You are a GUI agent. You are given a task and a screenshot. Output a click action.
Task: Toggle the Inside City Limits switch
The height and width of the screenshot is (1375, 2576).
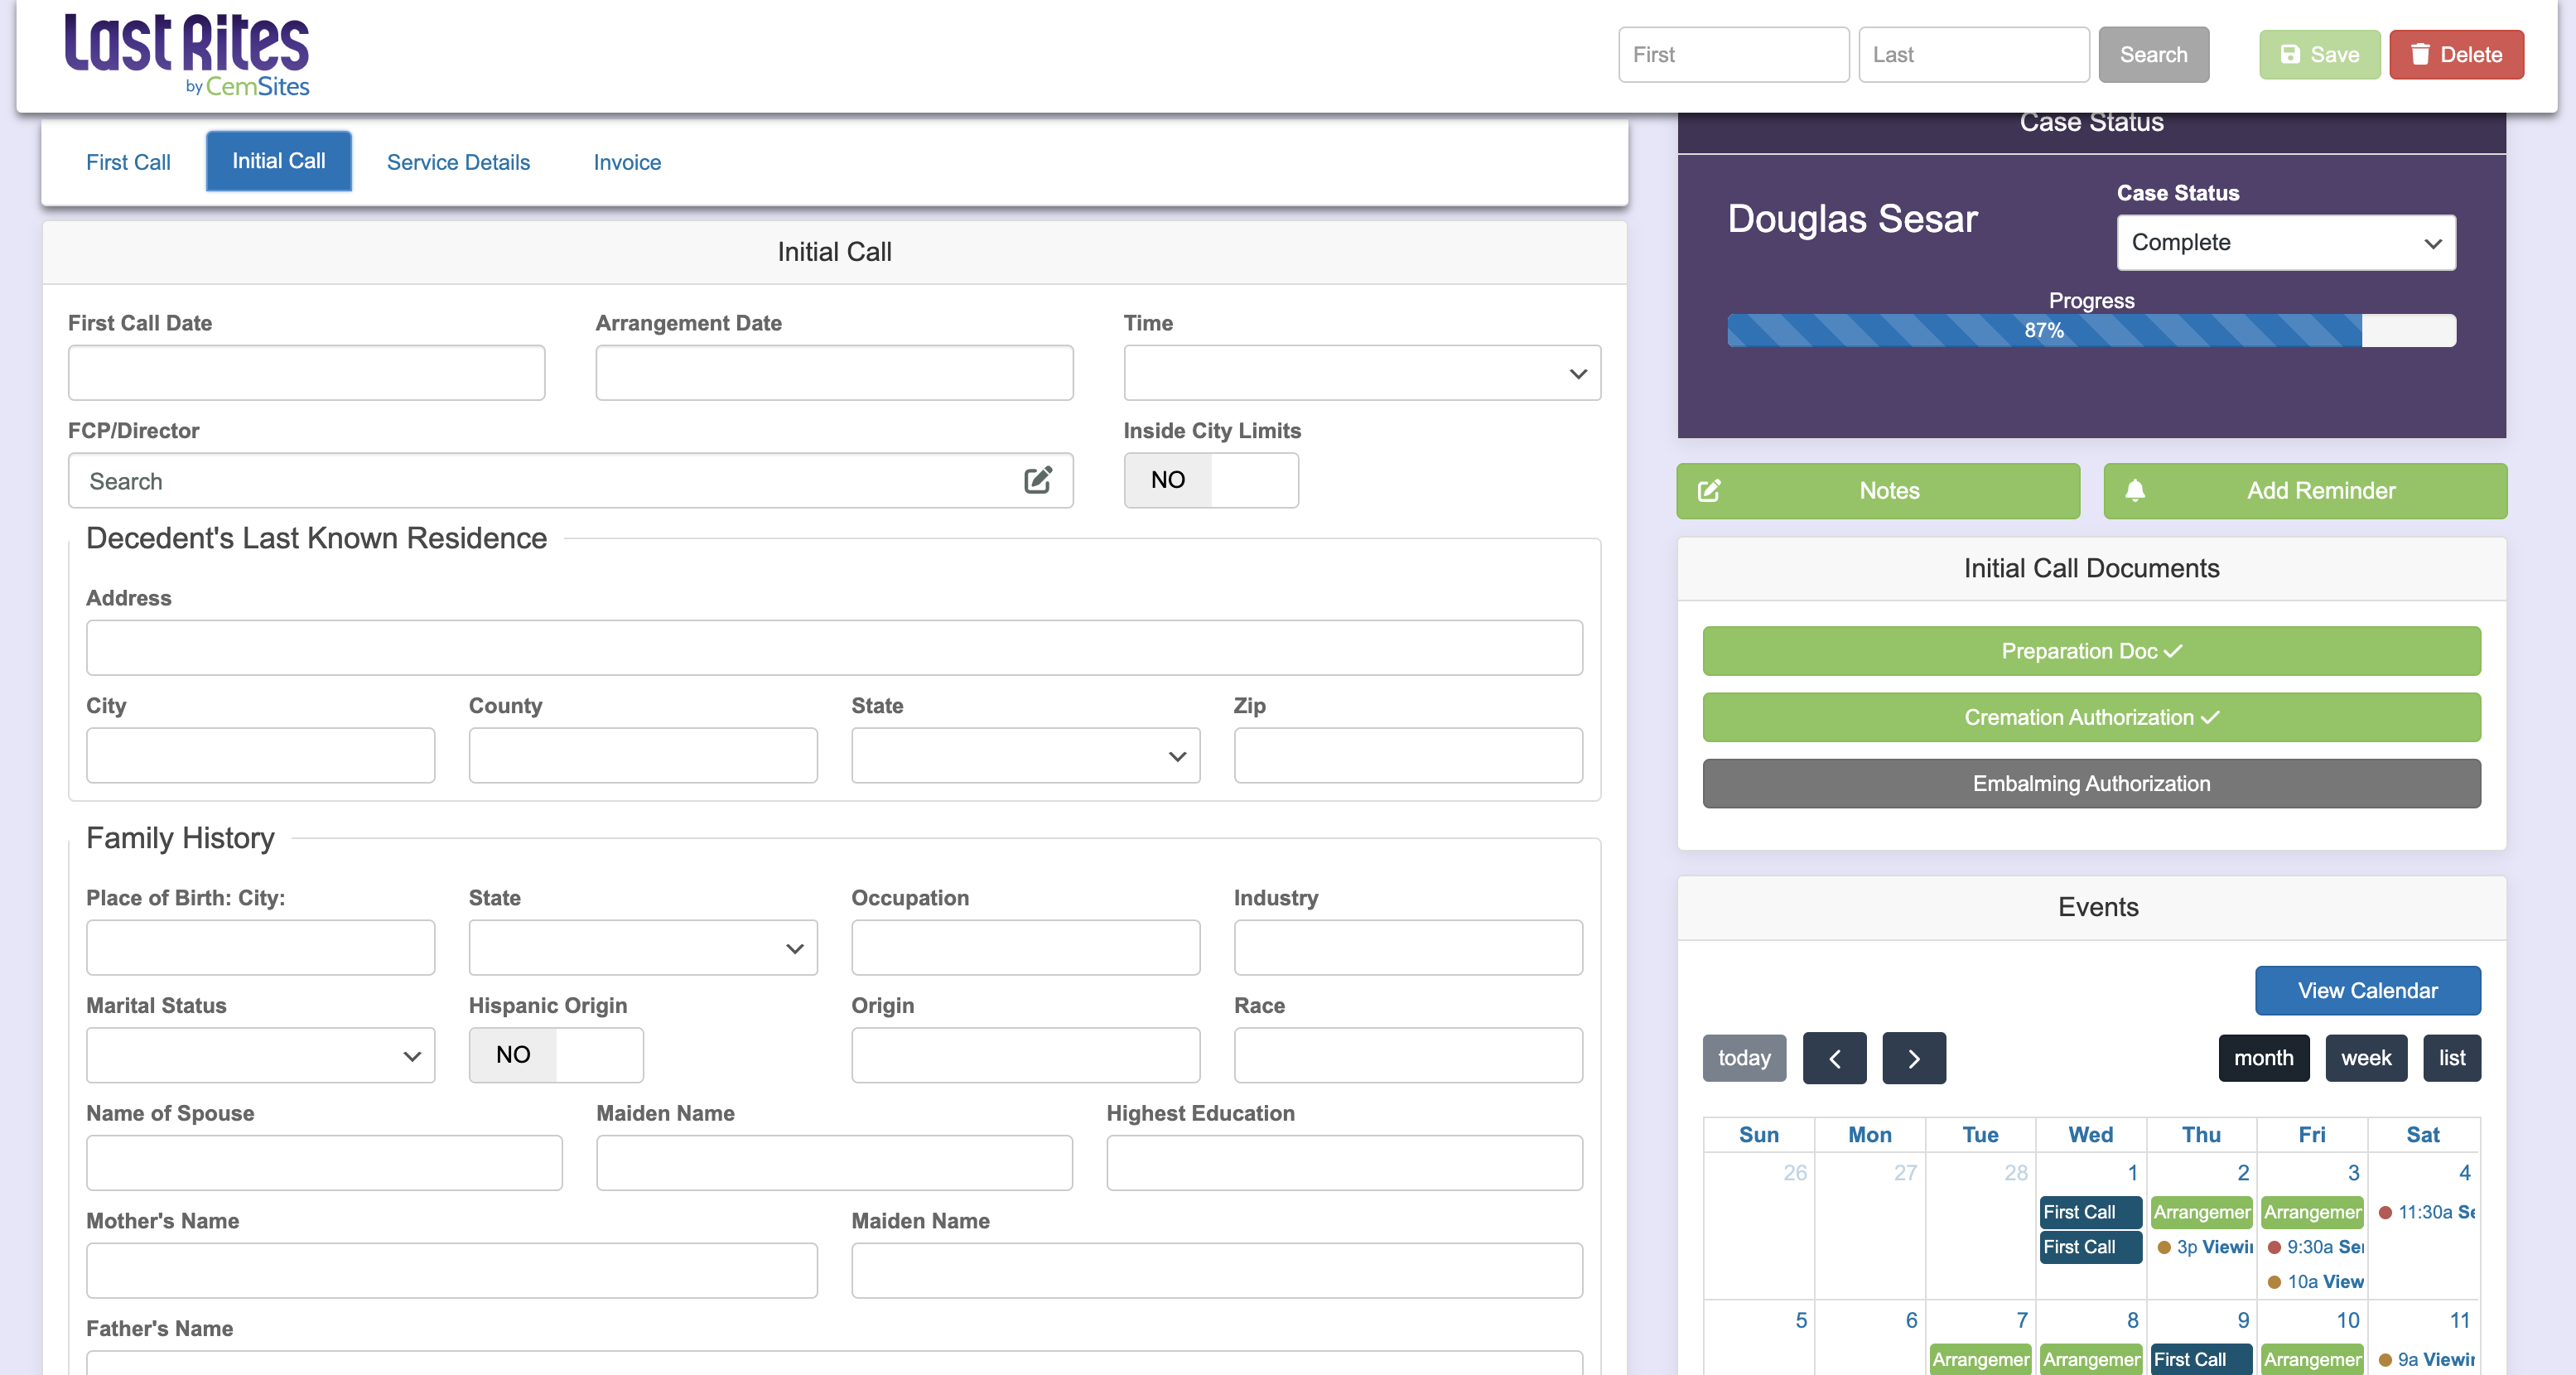[1211, 480]
